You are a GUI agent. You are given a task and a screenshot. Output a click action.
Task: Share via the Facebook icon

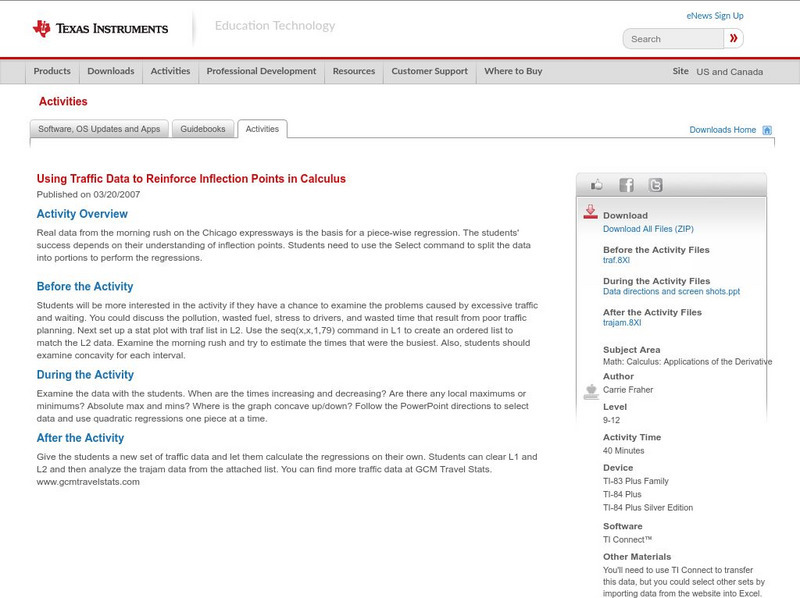626,185
